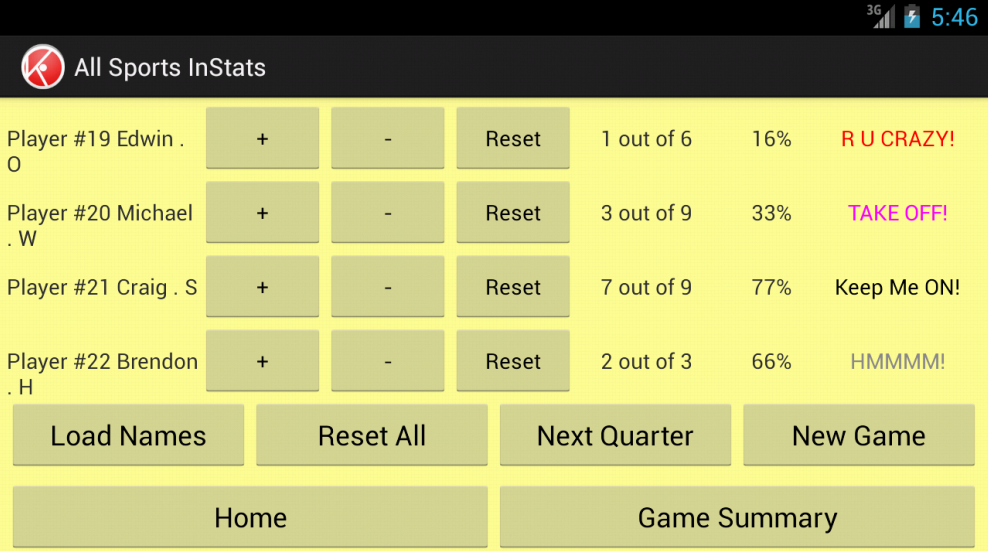Viewport: 988px width, 551px height.
Task: Tap the All Sports InStats app logo
Action: point(42,67)
